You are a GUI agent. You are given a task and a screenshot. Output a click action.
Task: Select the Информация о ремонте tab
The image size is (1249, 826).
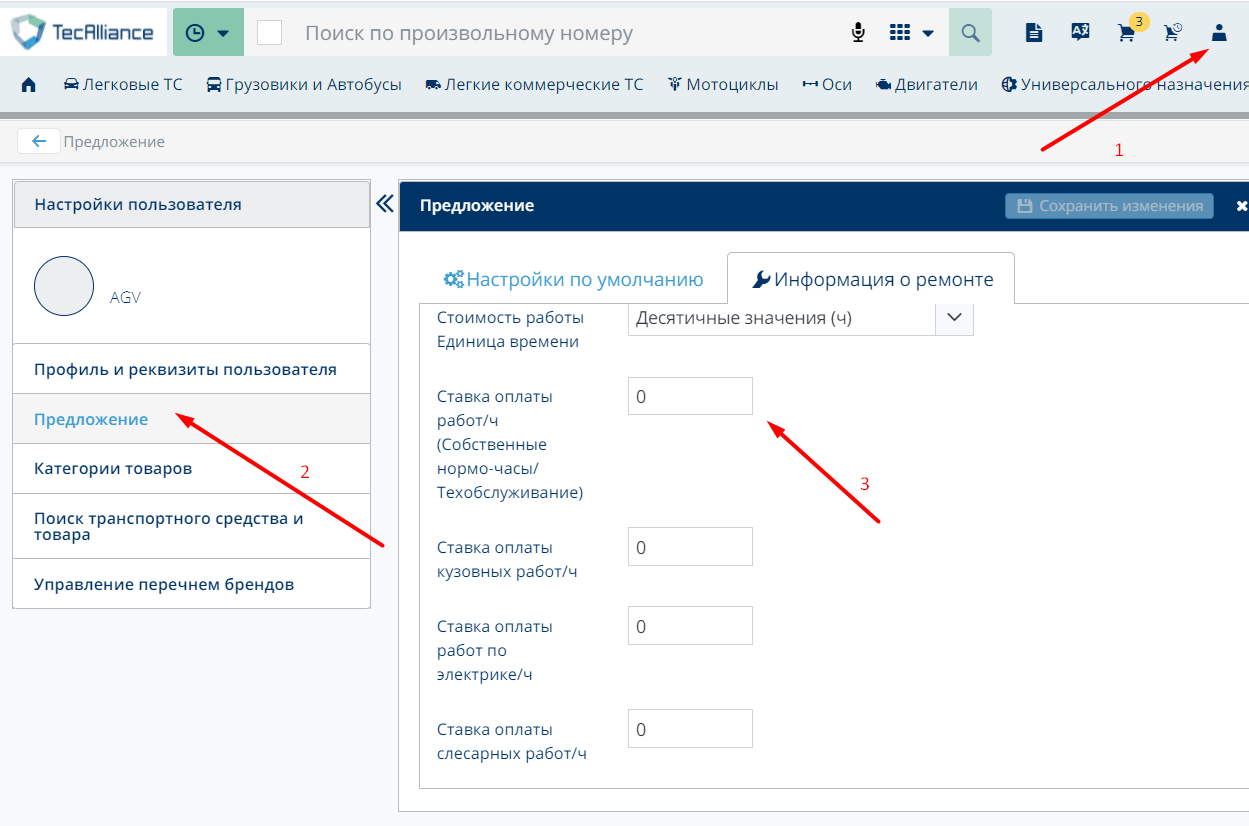(x=872, y=280)
